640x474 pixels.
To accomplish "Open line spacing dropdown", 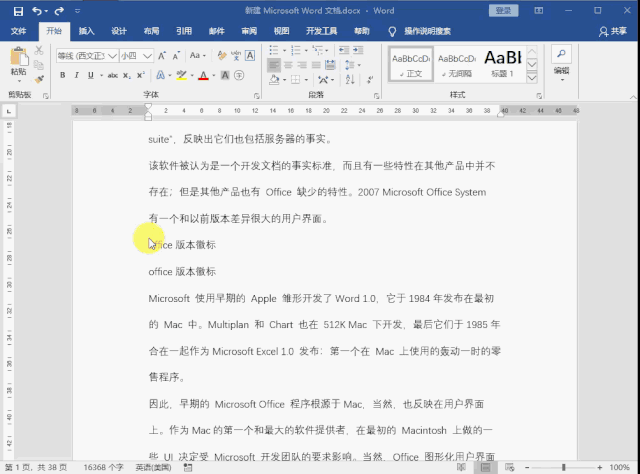I will [353, 65].
